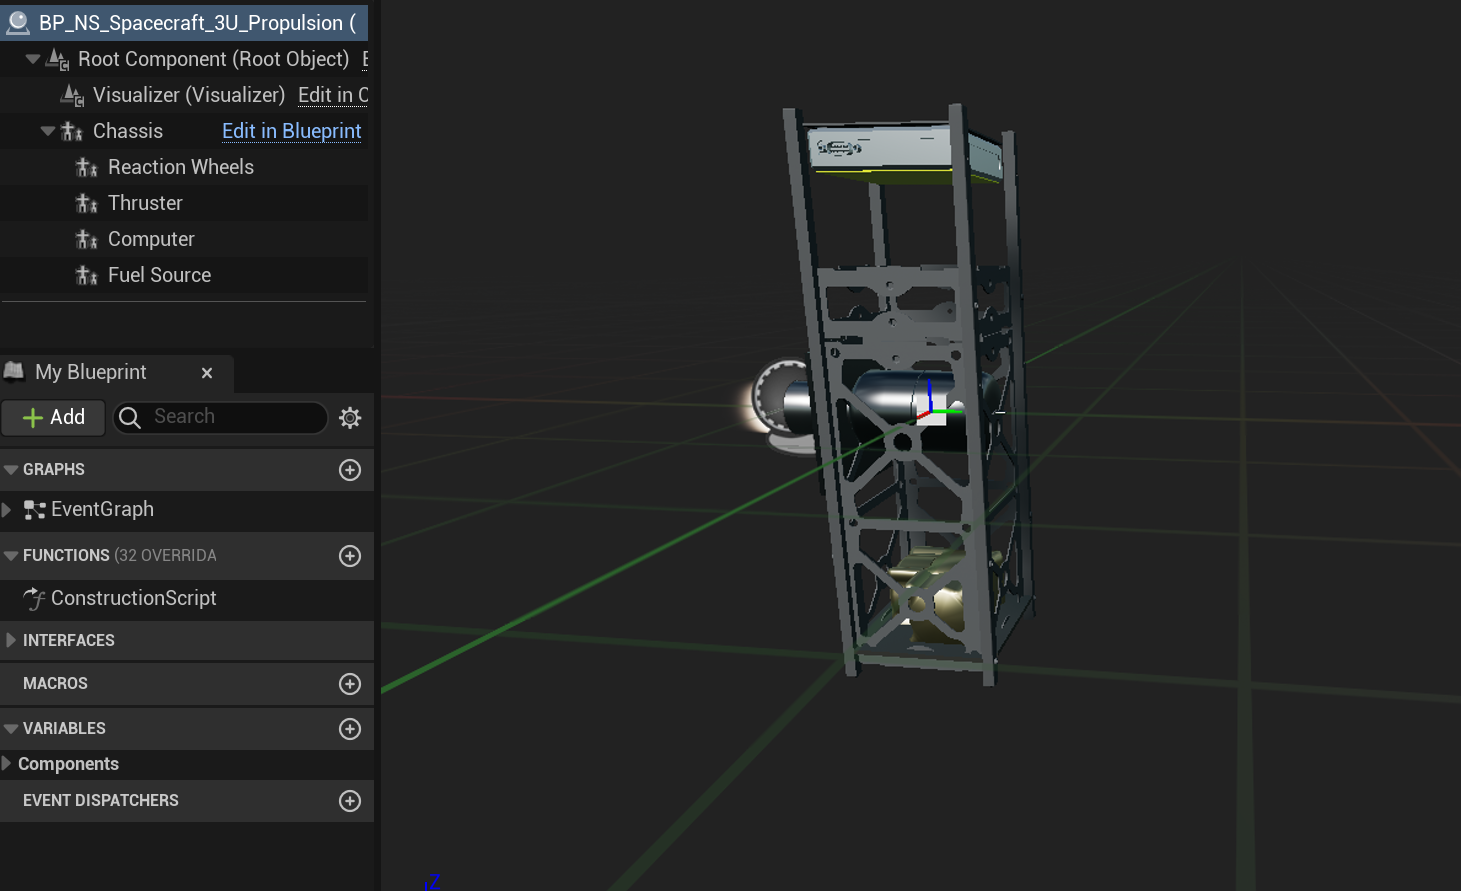Select Visualizer (Visualizer) component
Screen dimensions: 1461x891
[x=188, y=95]
